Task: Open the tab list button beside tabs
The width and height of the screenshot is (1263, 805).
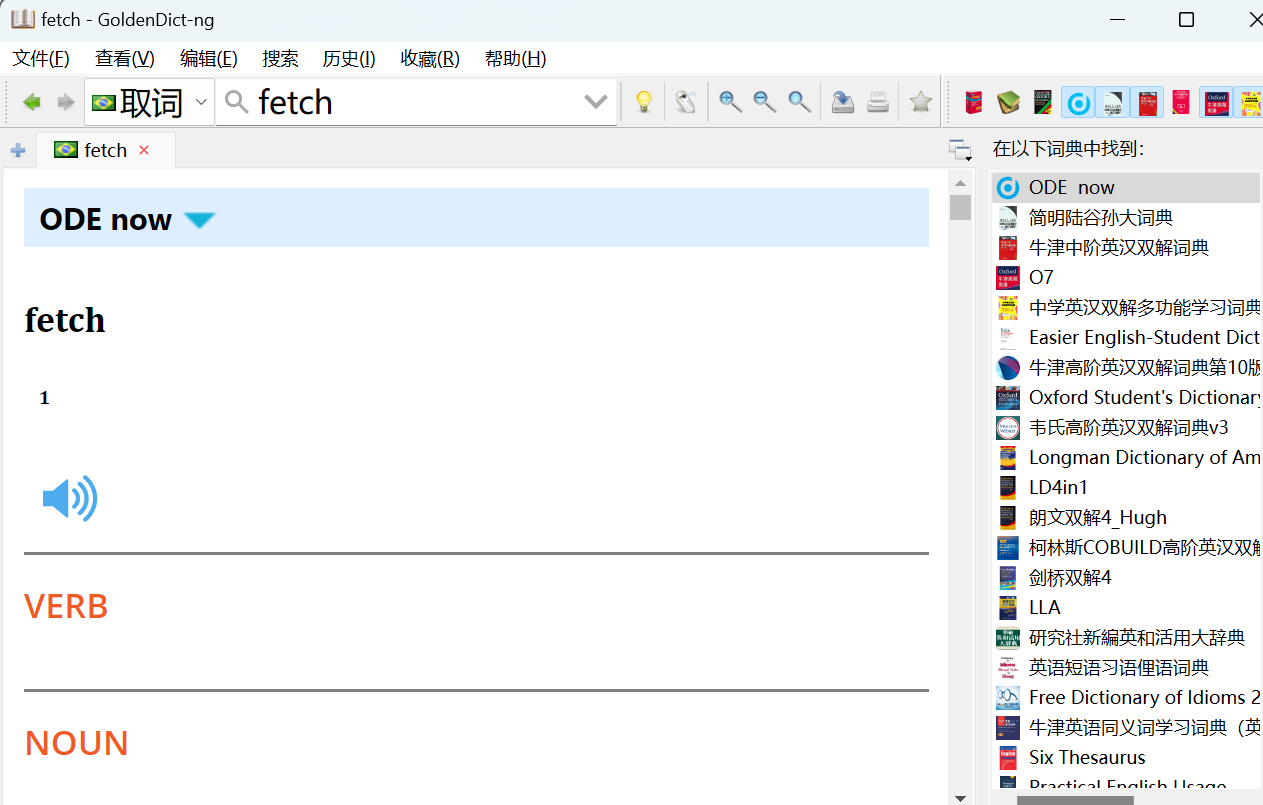Action: tap(960, 149)
